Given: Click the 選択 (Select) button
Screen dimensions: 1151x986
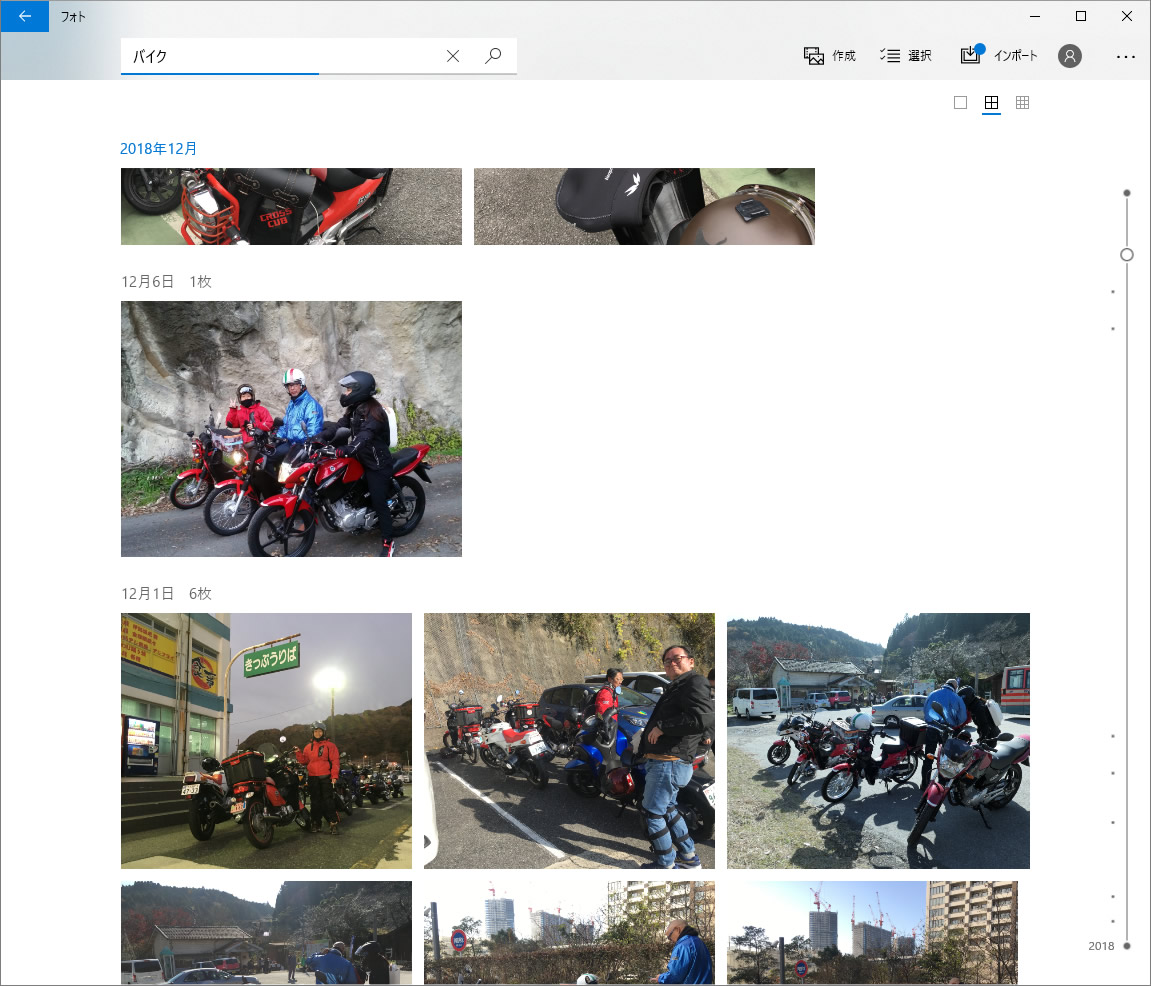Looking at the screenshot, I should [x=906, y=56].
